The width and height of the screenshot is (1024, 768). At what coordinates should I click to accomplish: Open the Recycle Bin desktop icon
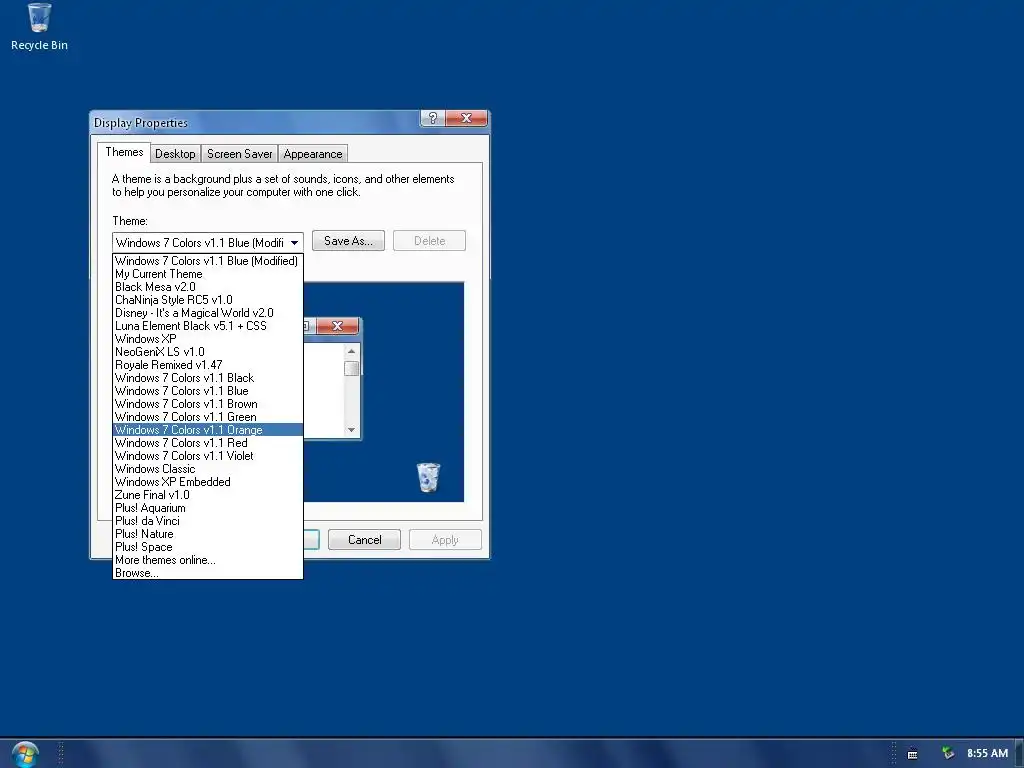coord(39,27)
